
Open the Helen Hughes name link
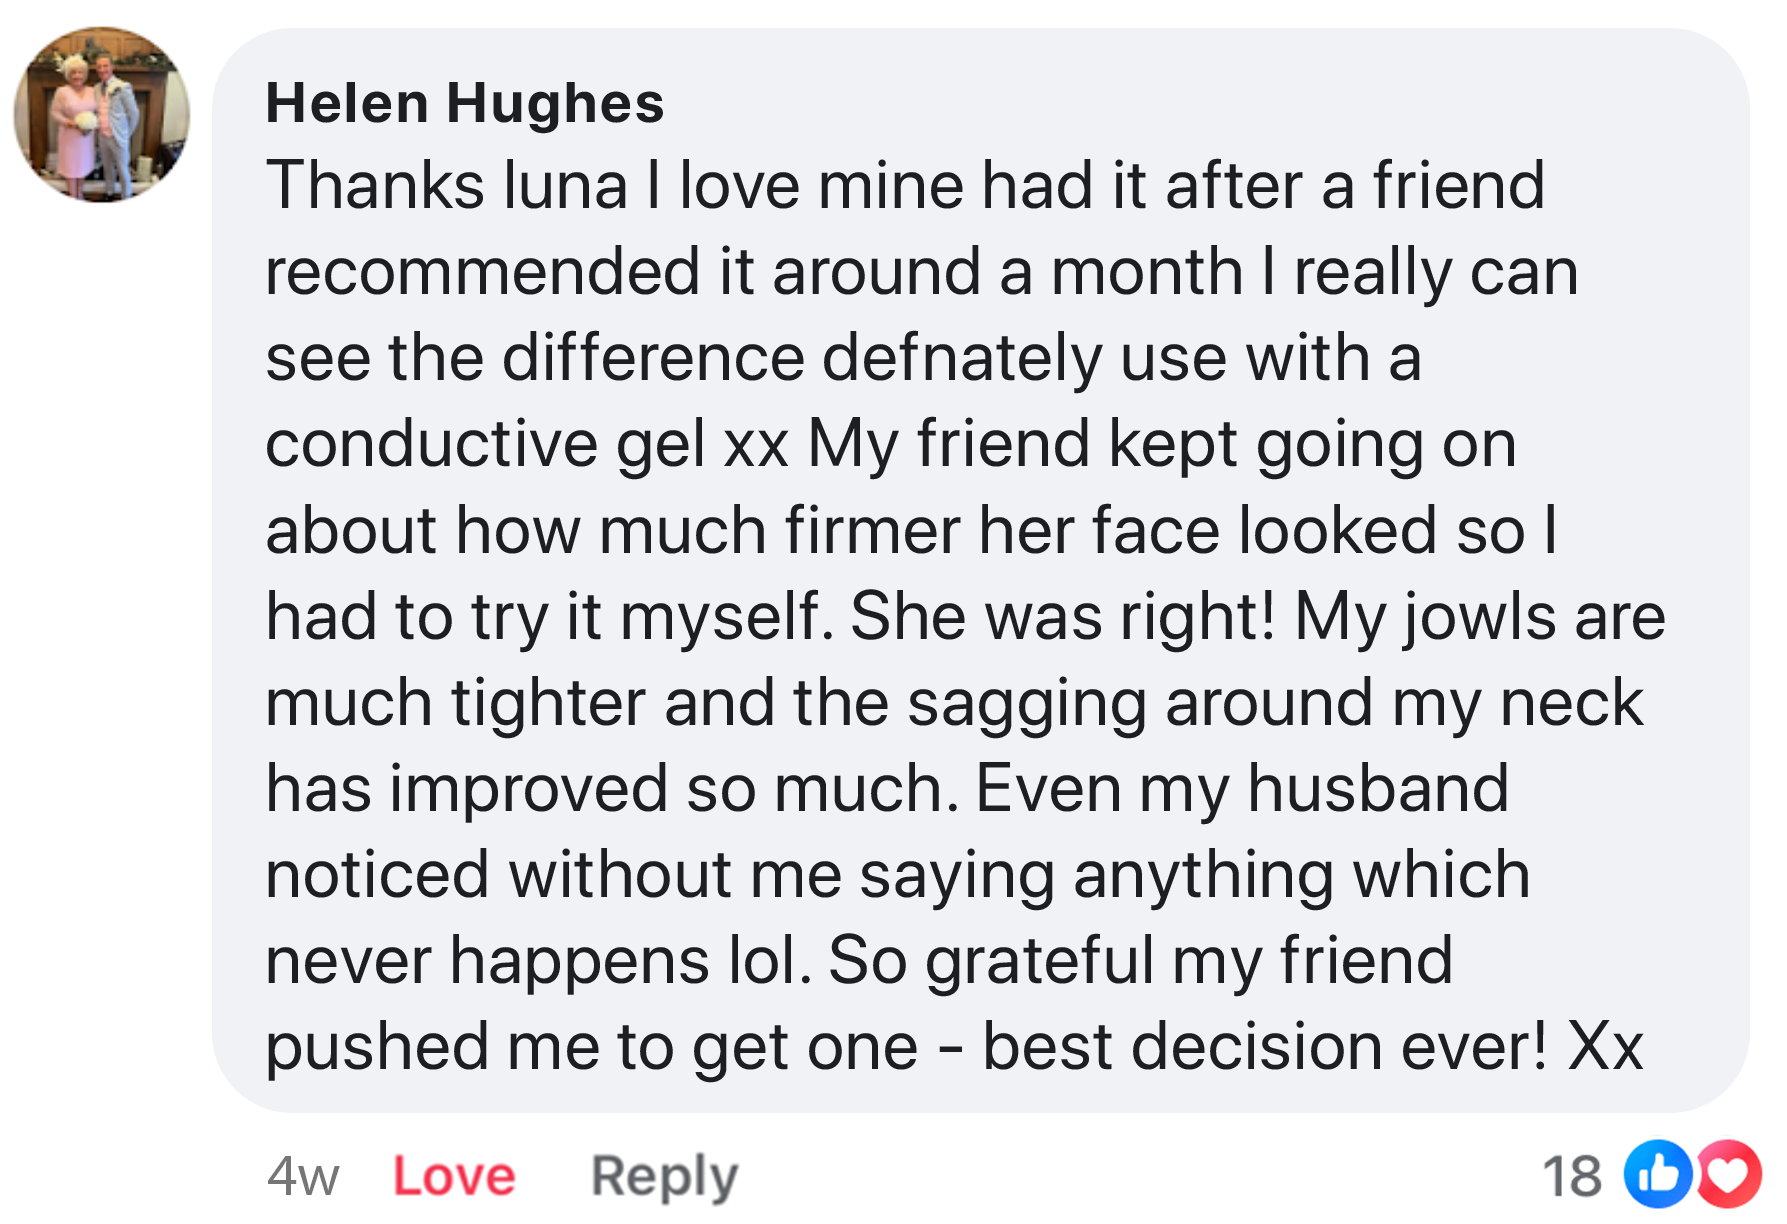pos(464,103)
